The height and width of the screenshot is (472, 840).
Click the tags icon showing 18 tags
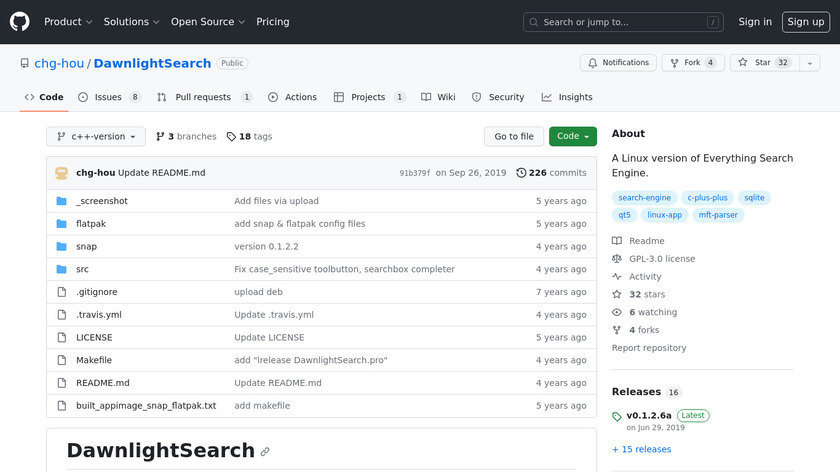point(232,137)
